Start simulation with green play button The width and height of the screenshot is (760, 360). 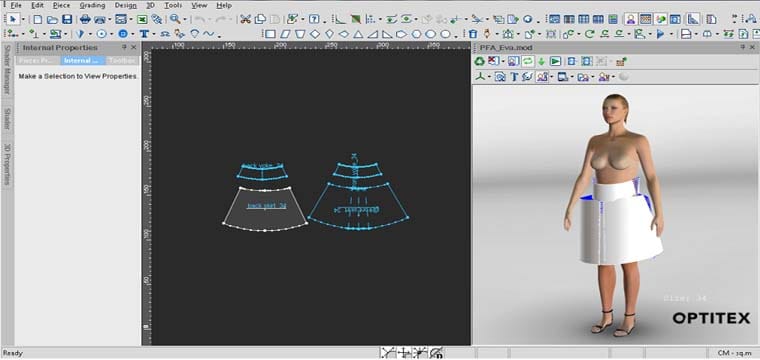555,62
